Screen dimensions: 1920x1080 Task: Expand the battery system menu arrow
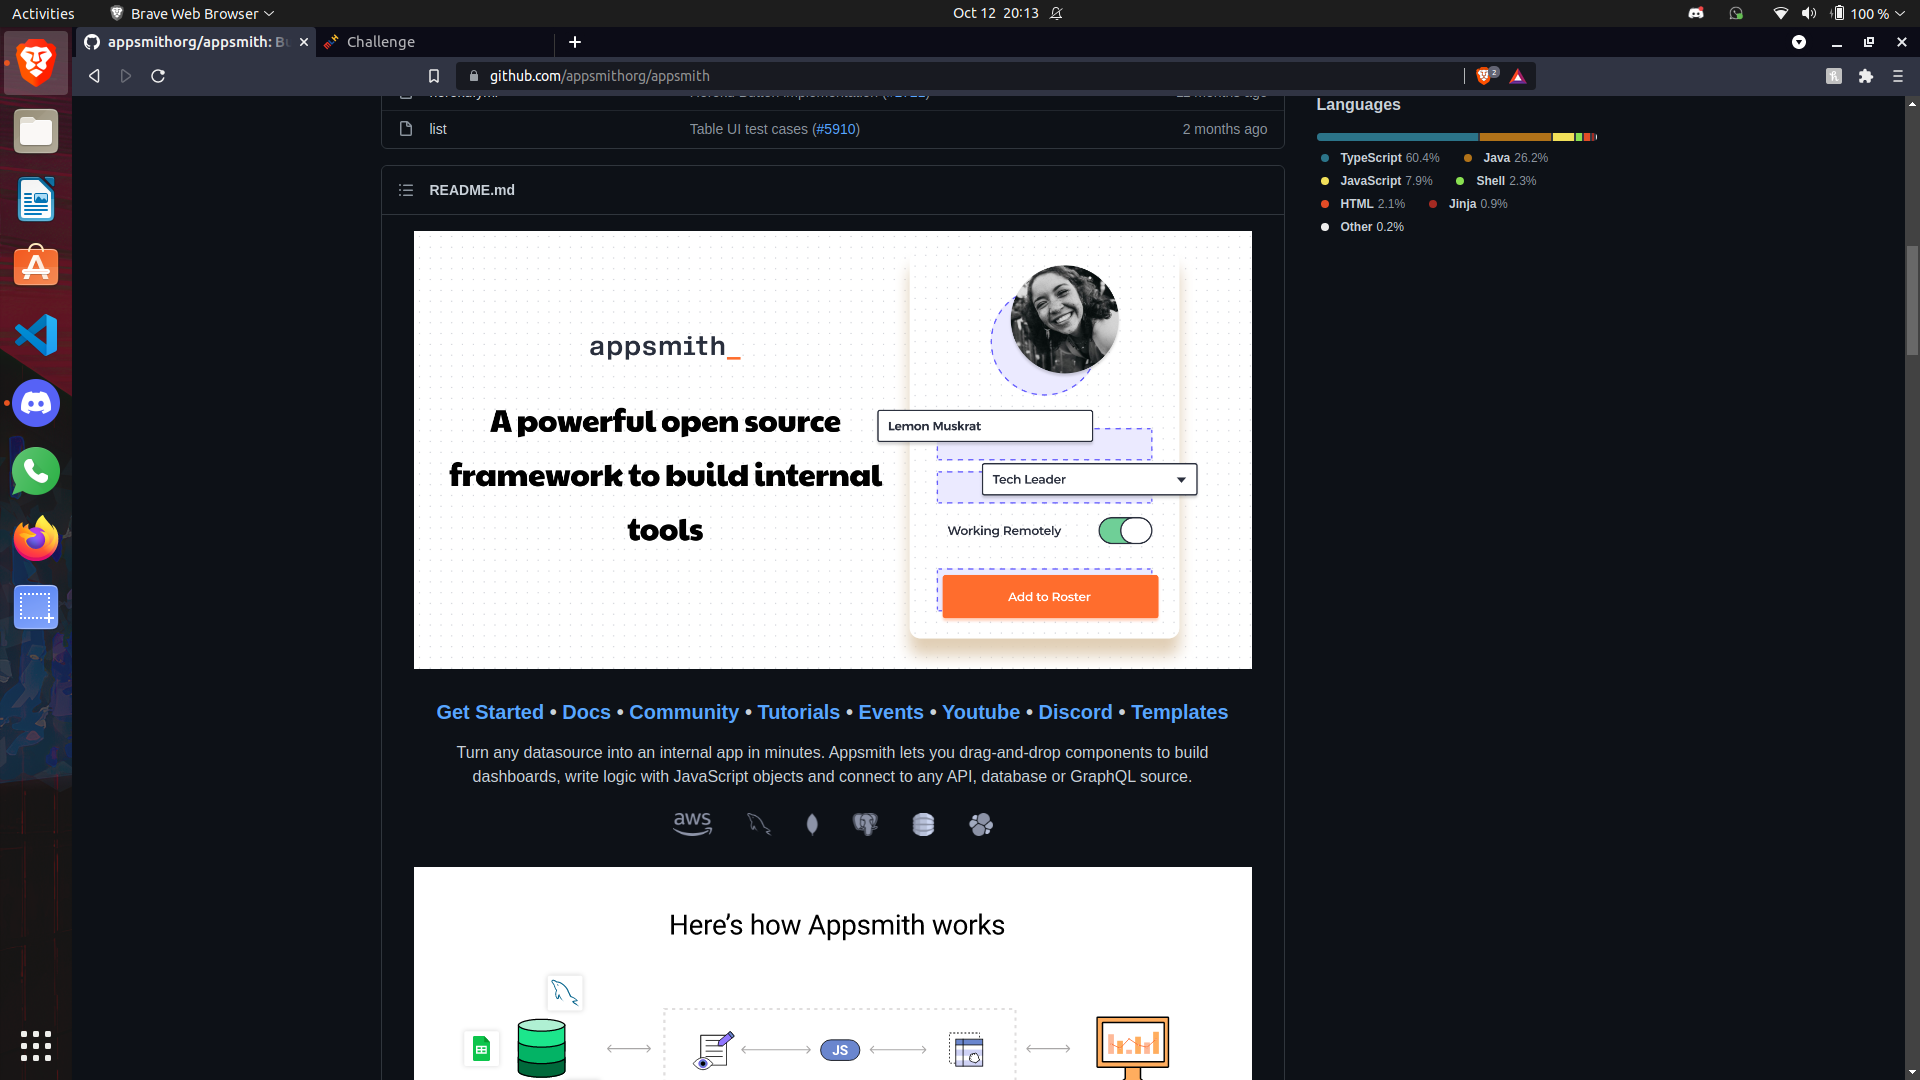pyautogui.click(x=1900, y=14)
